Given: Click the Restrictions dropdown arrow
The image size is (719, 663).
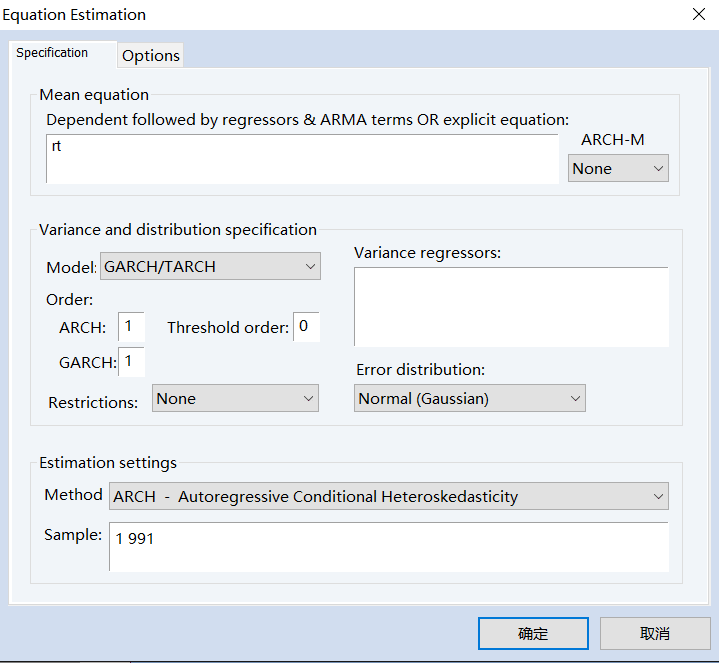Looking at the screenshot, I should click(308, 398).
